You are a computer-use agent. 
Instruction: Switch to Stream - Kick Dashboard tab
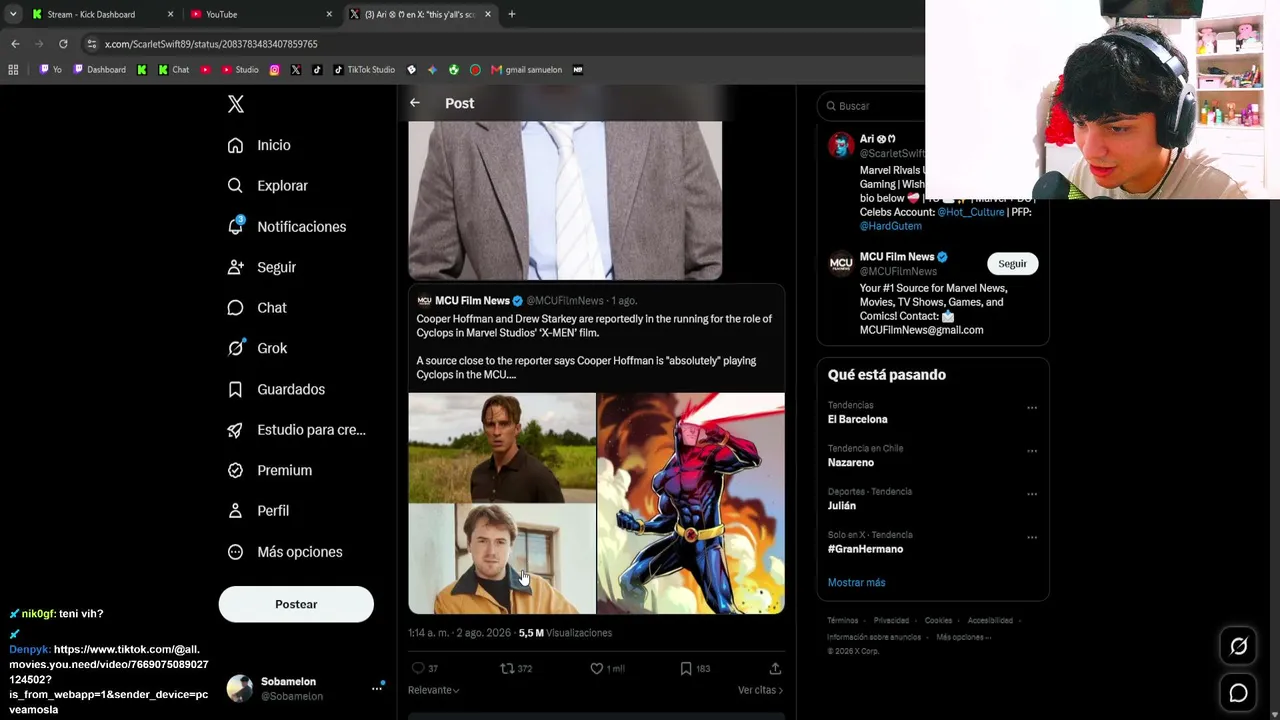(102, 14)
